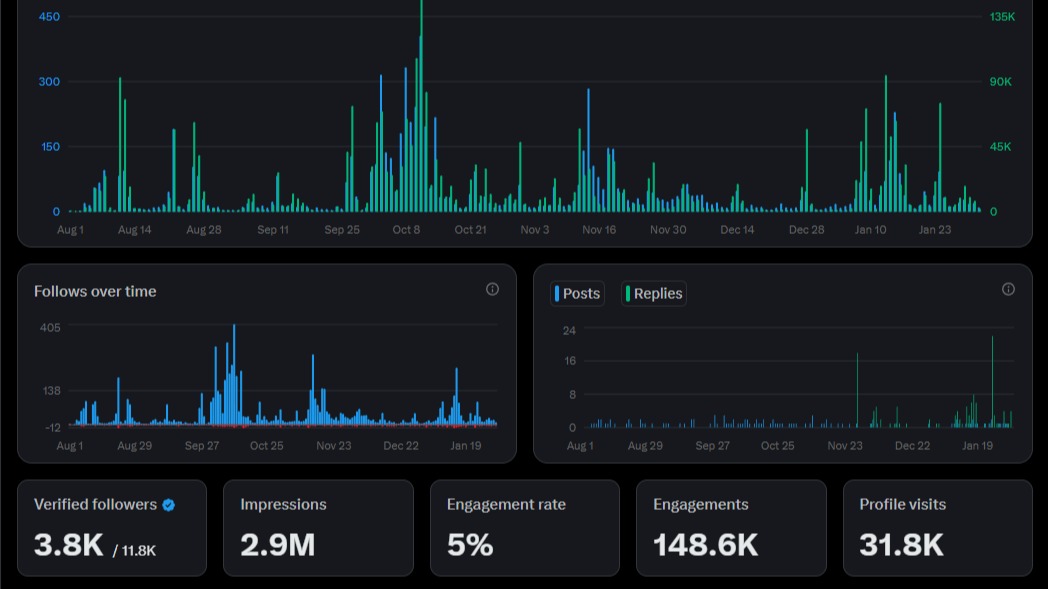The image size is (1048, 589).
Task: Click the tallest bar in follows chart
Action: tap(234, 374)
